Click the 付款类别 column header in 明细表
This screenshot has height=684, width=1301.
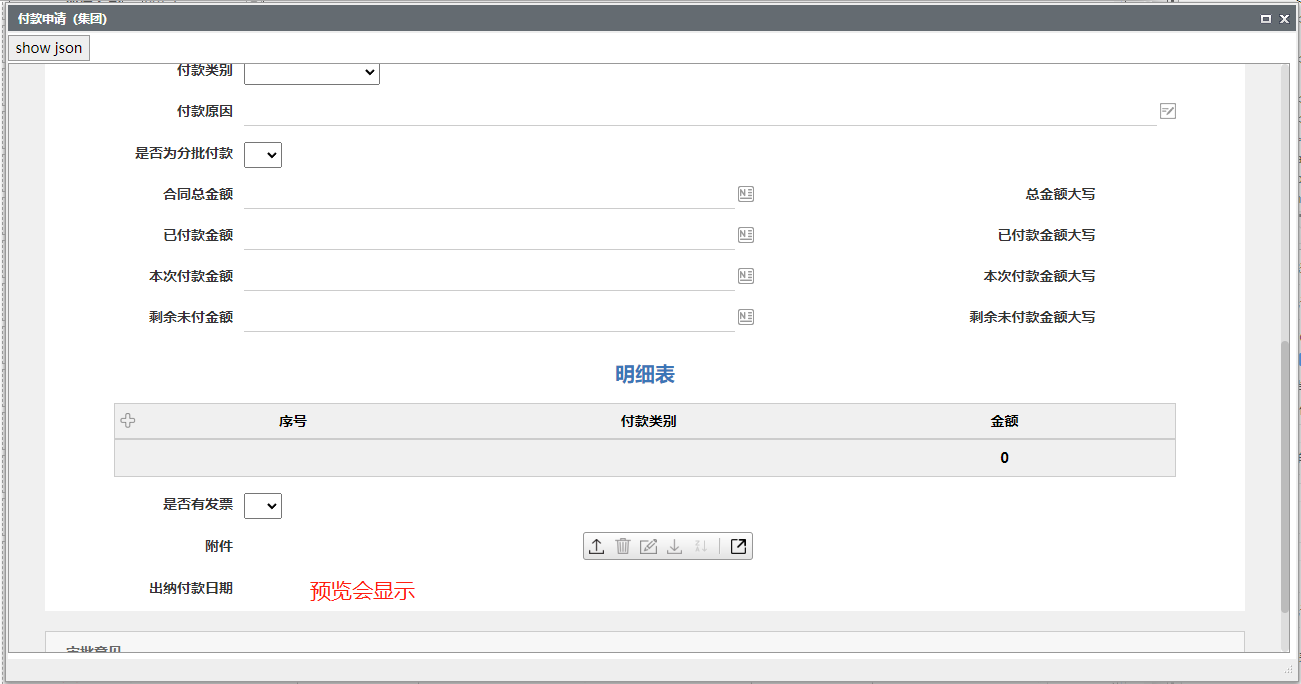(648, 421)
